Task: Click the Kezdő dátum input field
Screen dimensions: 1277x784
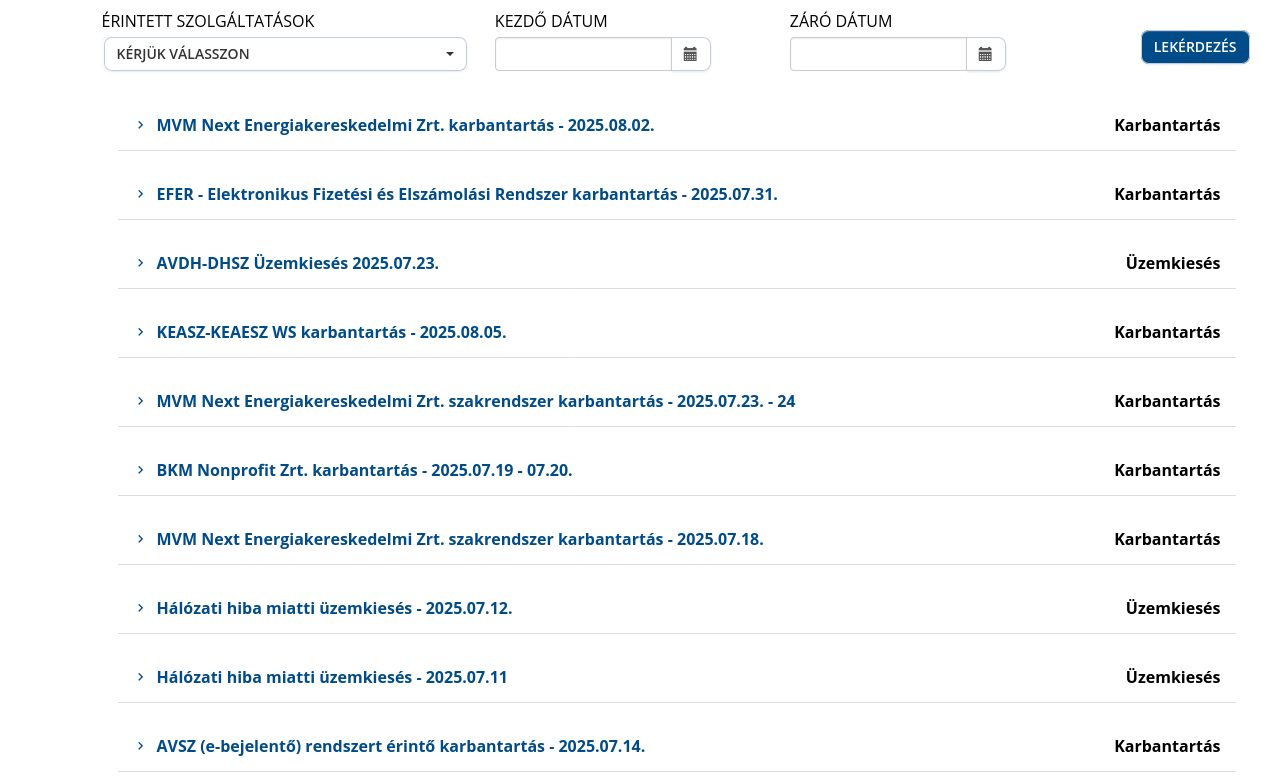Action: pos(583,54)
